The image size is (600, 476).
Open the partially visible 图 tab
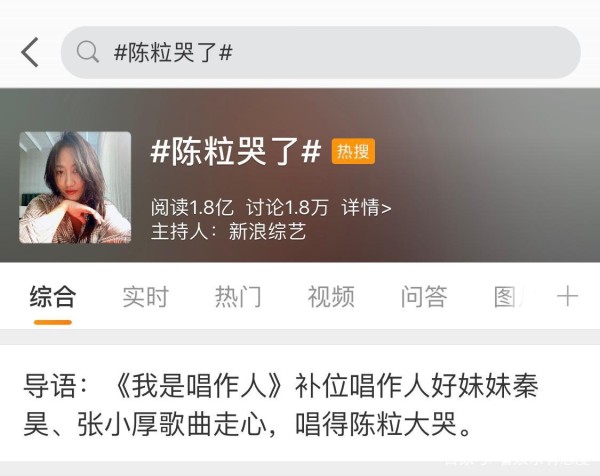pyautogui.click(x=508, y=297)
